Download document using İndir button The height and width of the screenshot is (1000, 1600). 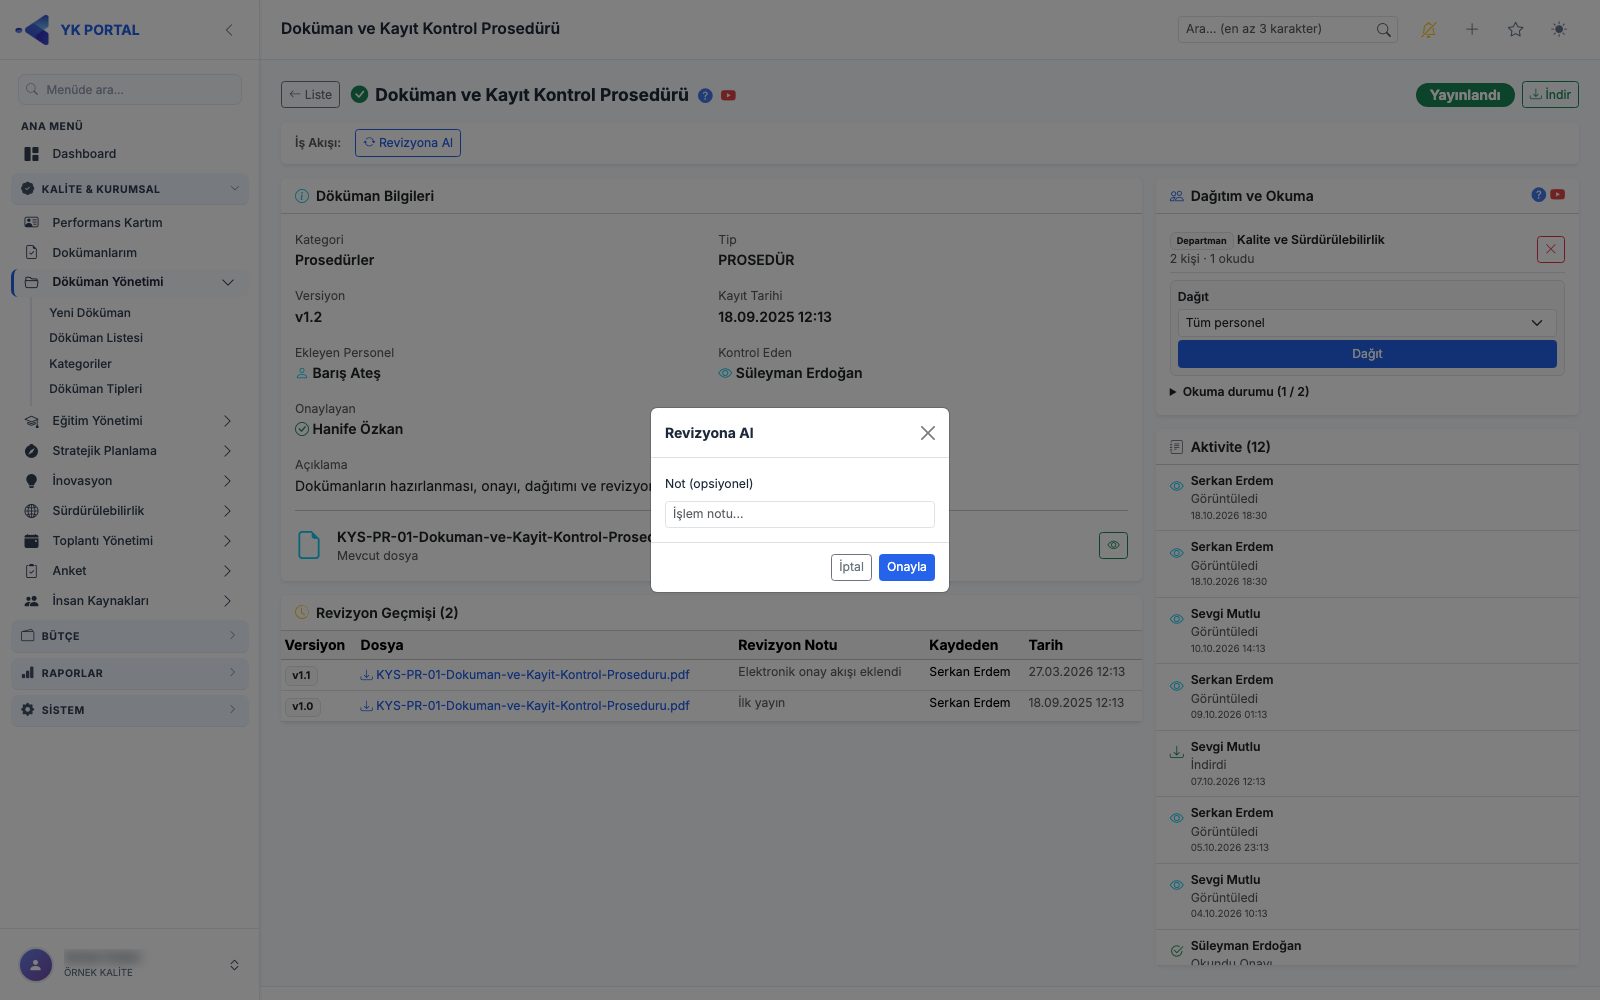(x=1550, y=95)
